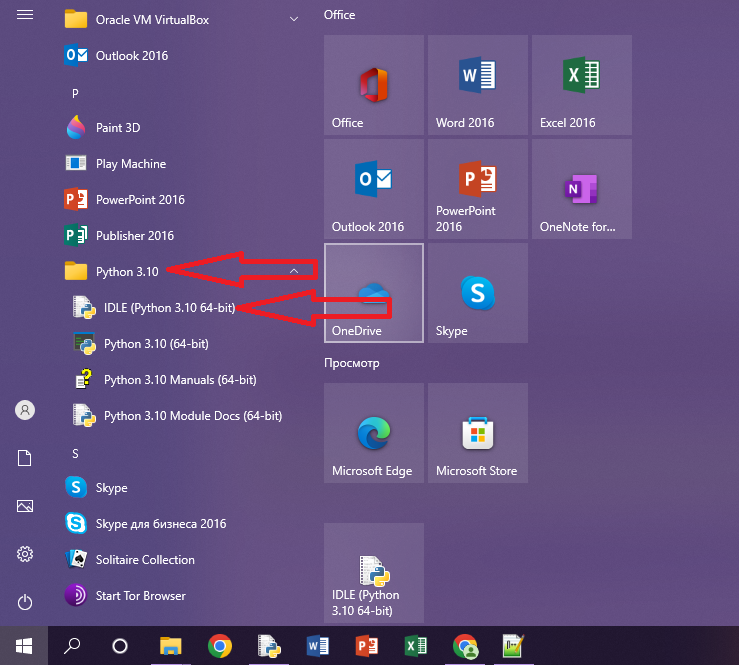Image resolution: width=739 pixels, height=665 pixels.
Task: Open Settings gear in Start sidebar
Action: [x=25, y=554]
